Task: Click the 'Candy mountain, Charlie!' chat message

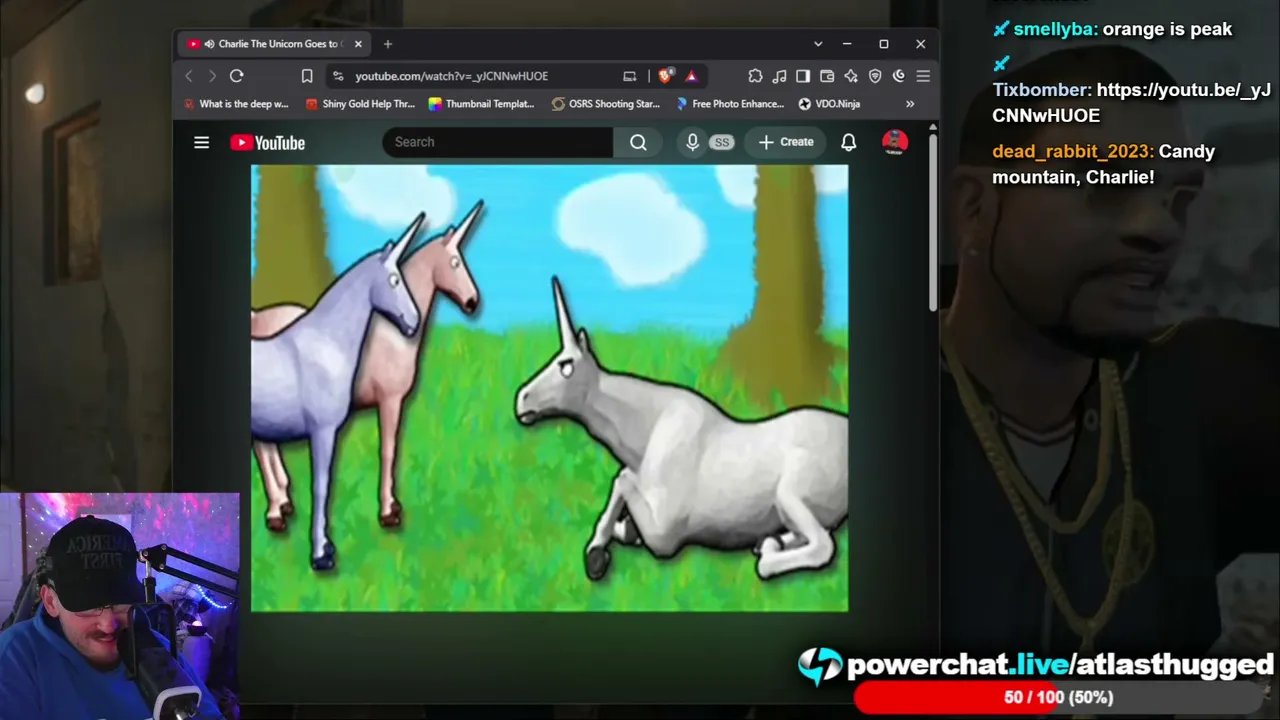Action: (x=1104, y=165)
